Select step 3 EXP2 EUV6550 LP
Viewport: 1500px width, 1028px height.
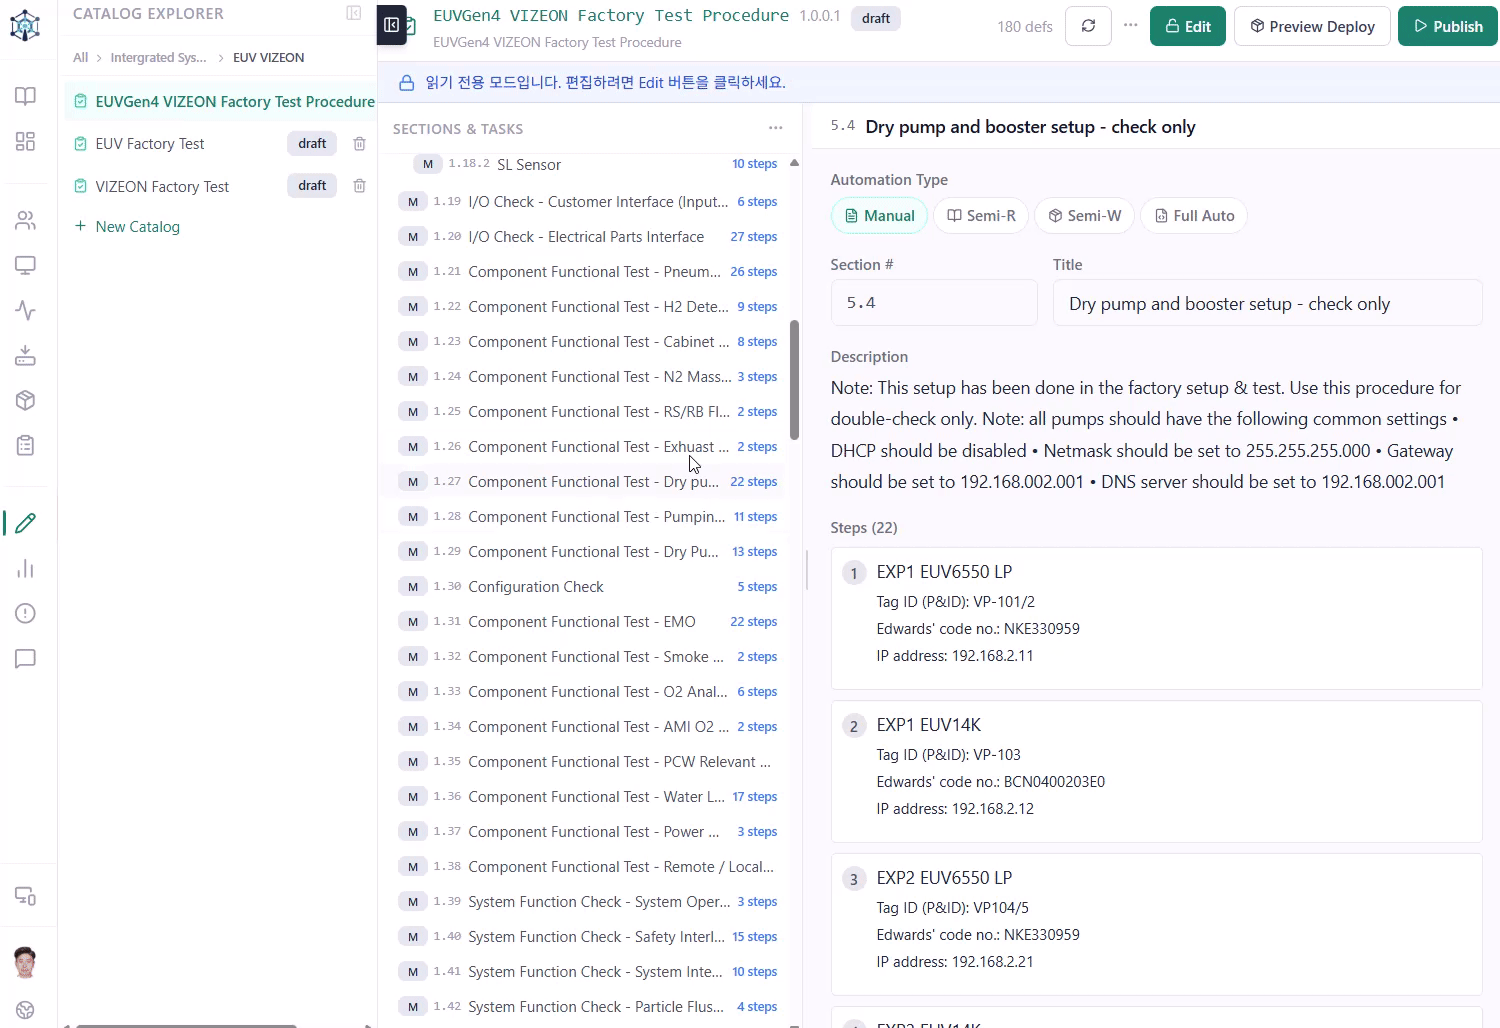[x=1156, y=924]
